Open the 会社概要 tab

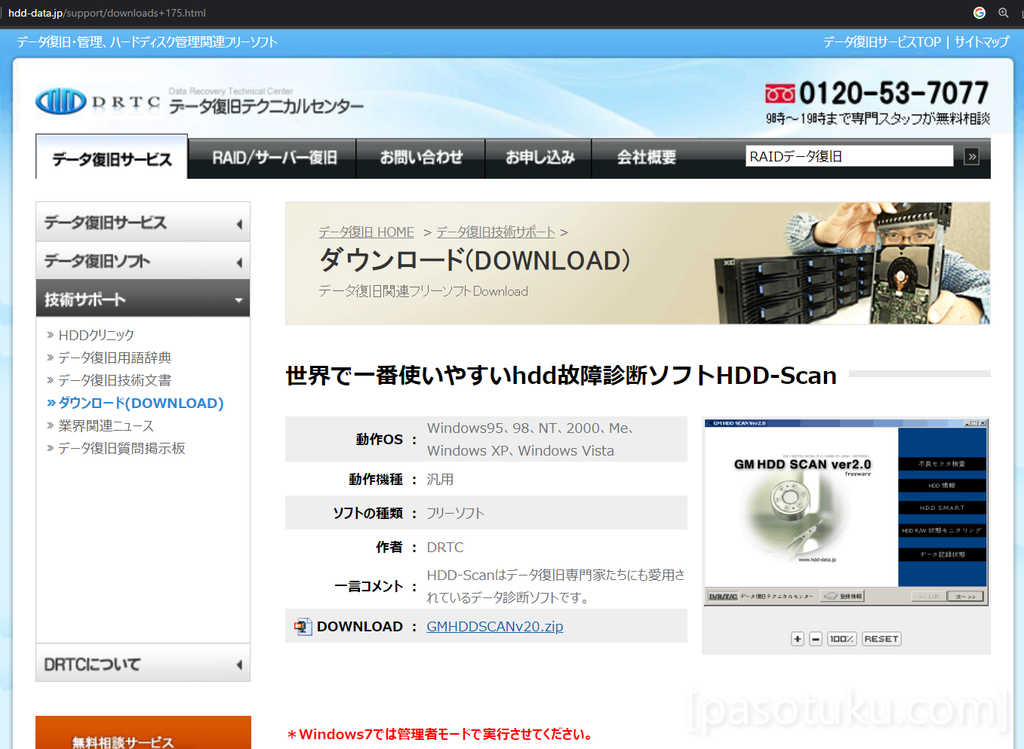tap(647, 158)
